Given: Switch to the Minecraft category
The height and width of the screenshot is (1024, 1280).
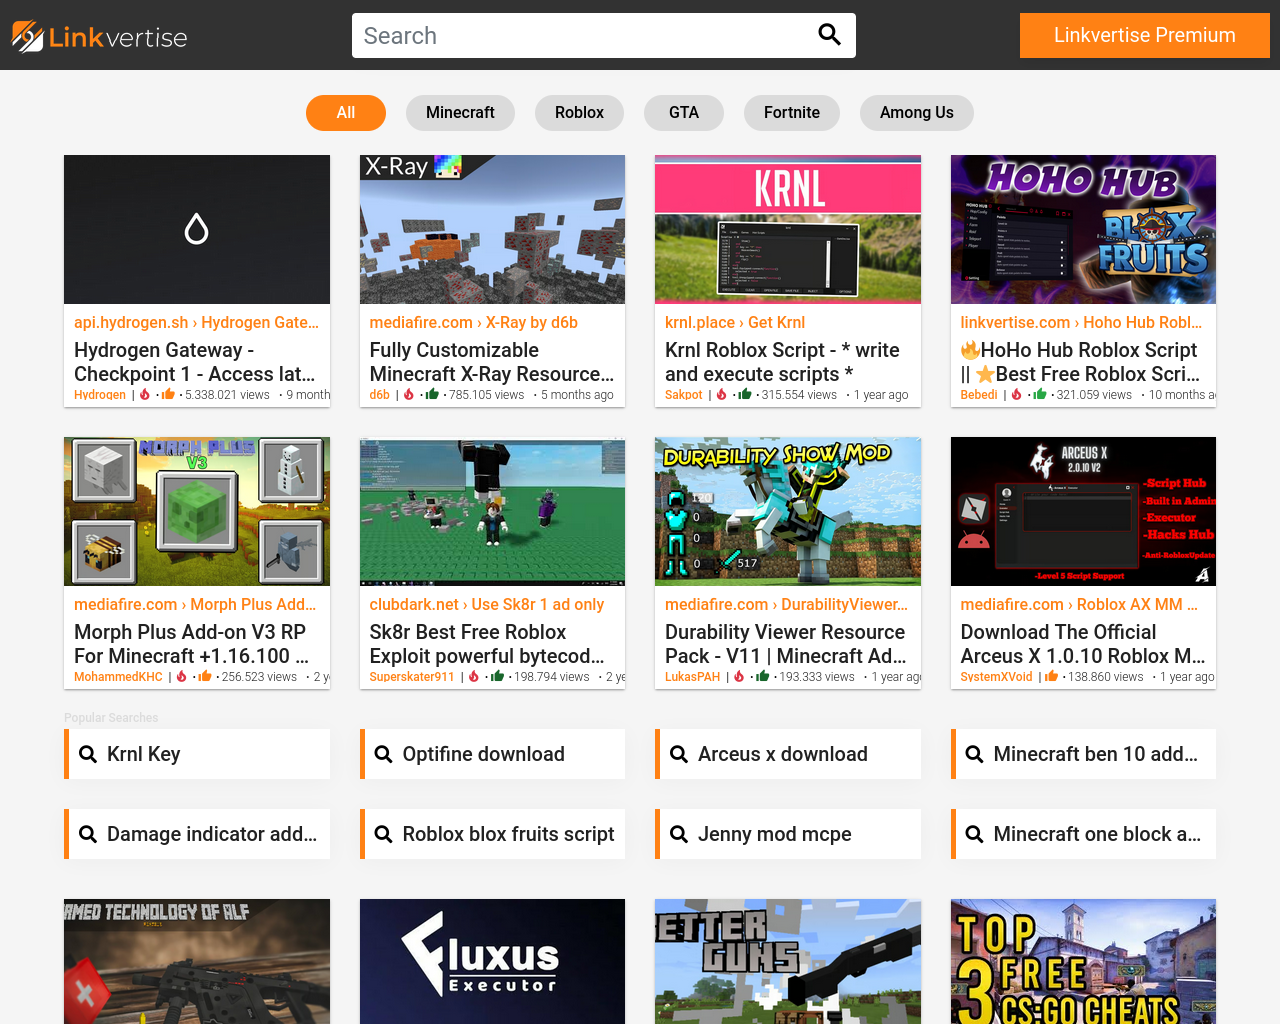Looking at the screenshot, I should (x=460, y=113).
